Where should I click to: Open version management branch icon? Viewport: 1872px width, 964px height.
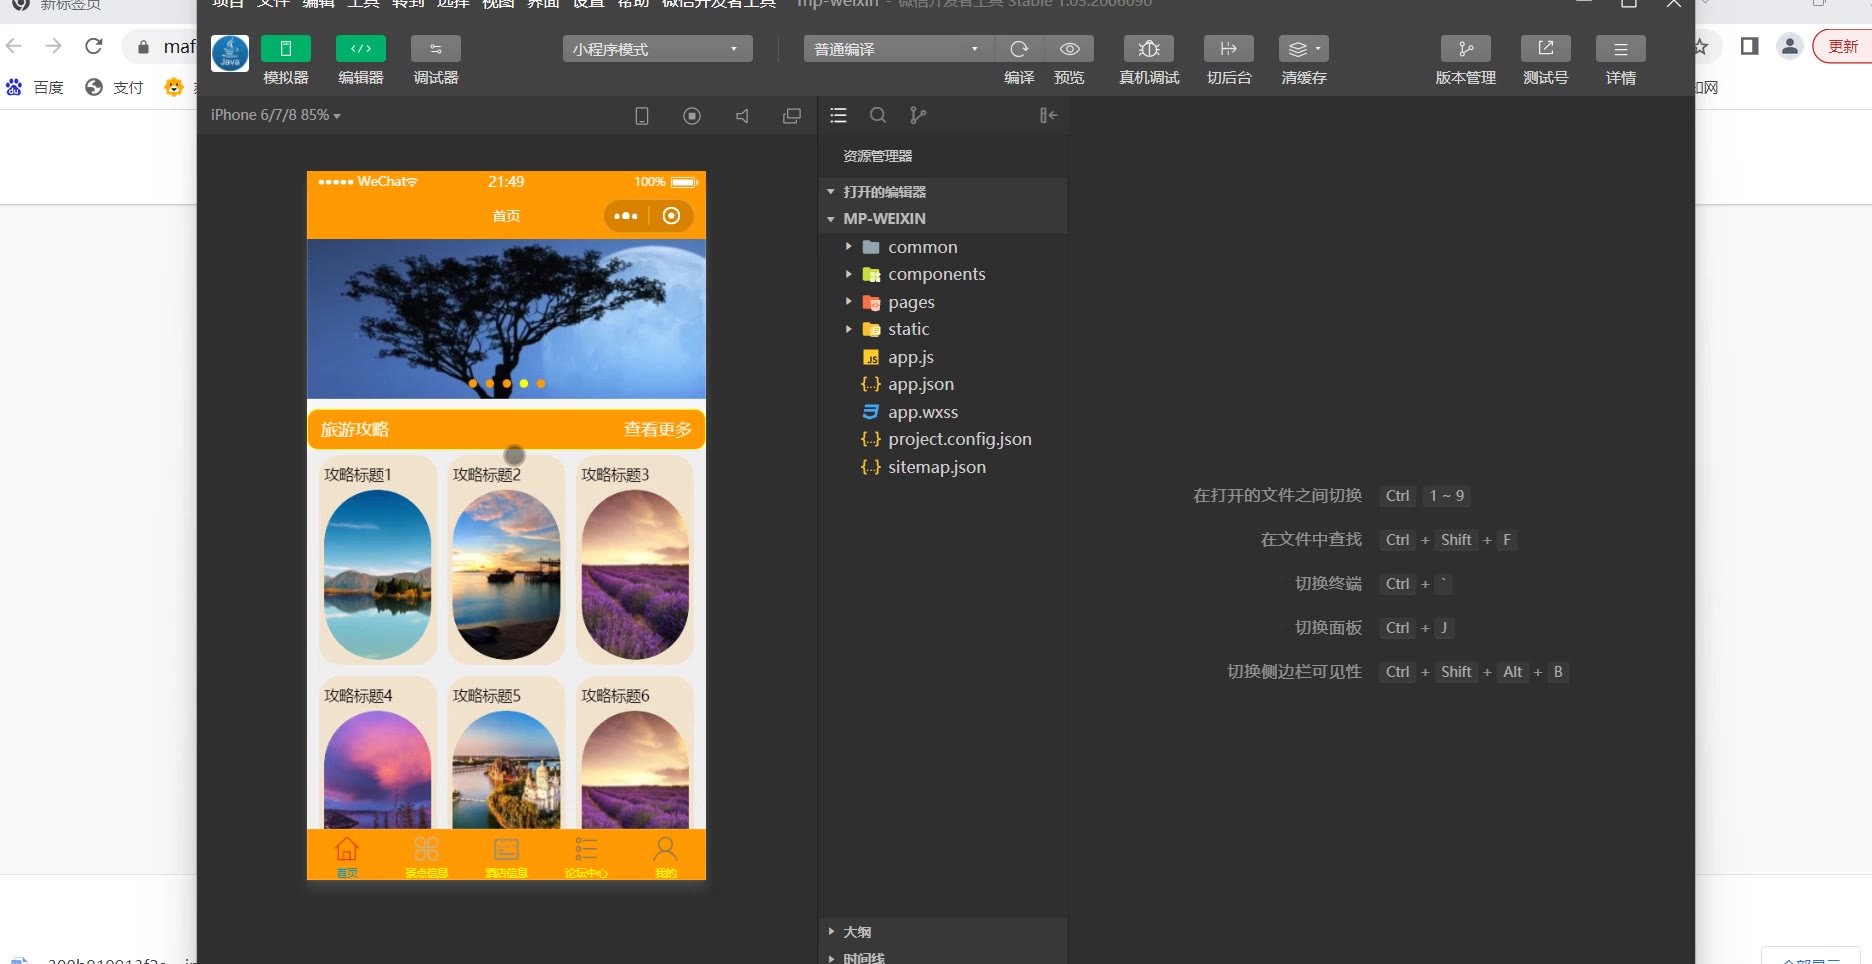(x=1465, y=49)
